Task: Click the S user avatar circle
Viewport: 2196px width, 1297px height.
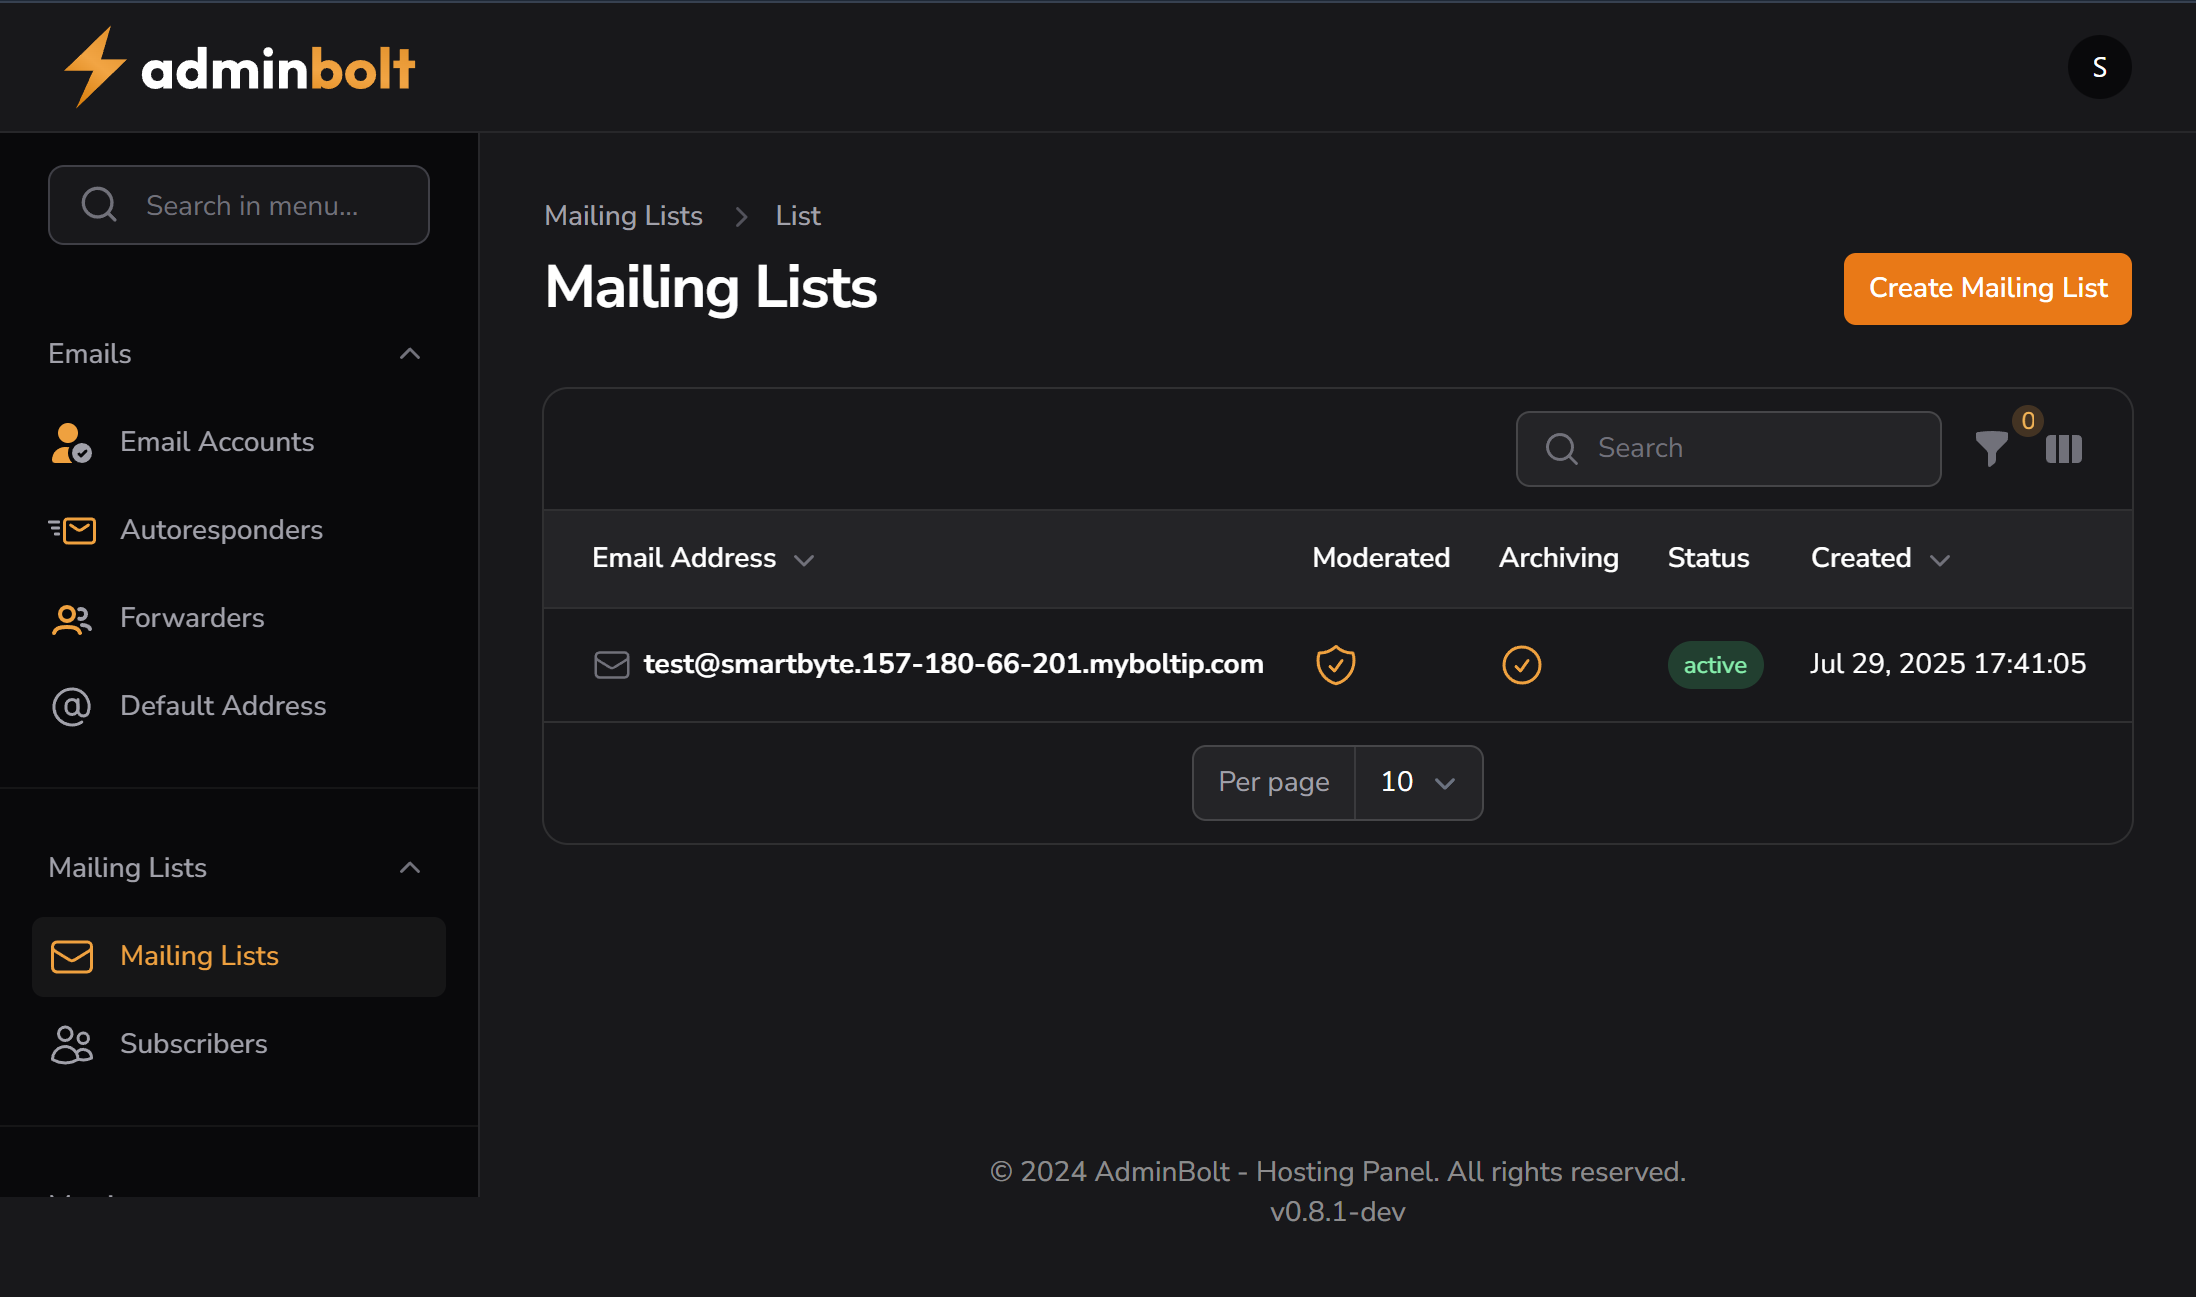Action: coord(2099,67)
